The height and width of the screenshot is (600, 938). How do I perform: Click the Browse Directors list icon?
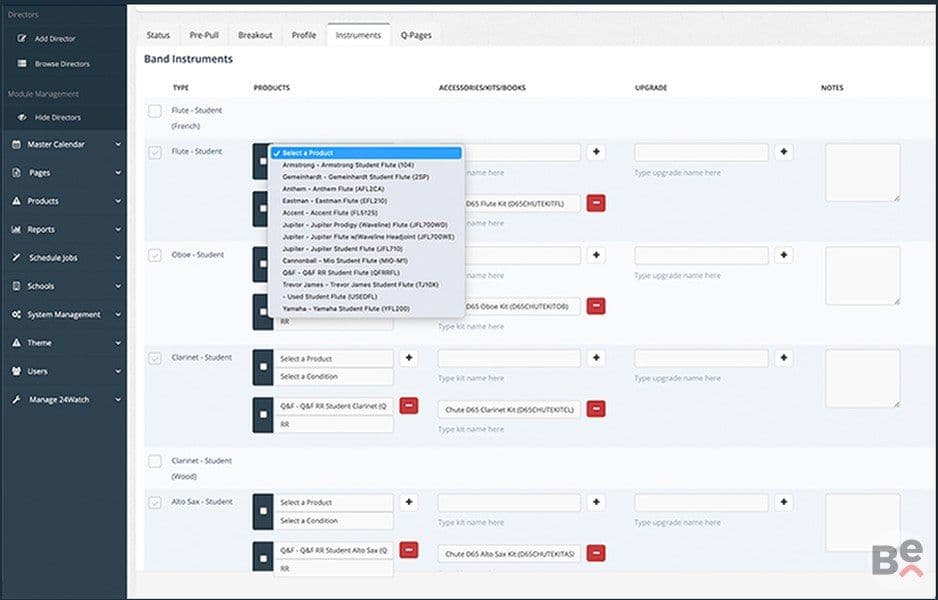pyautogui.click(x=22, y=63)
